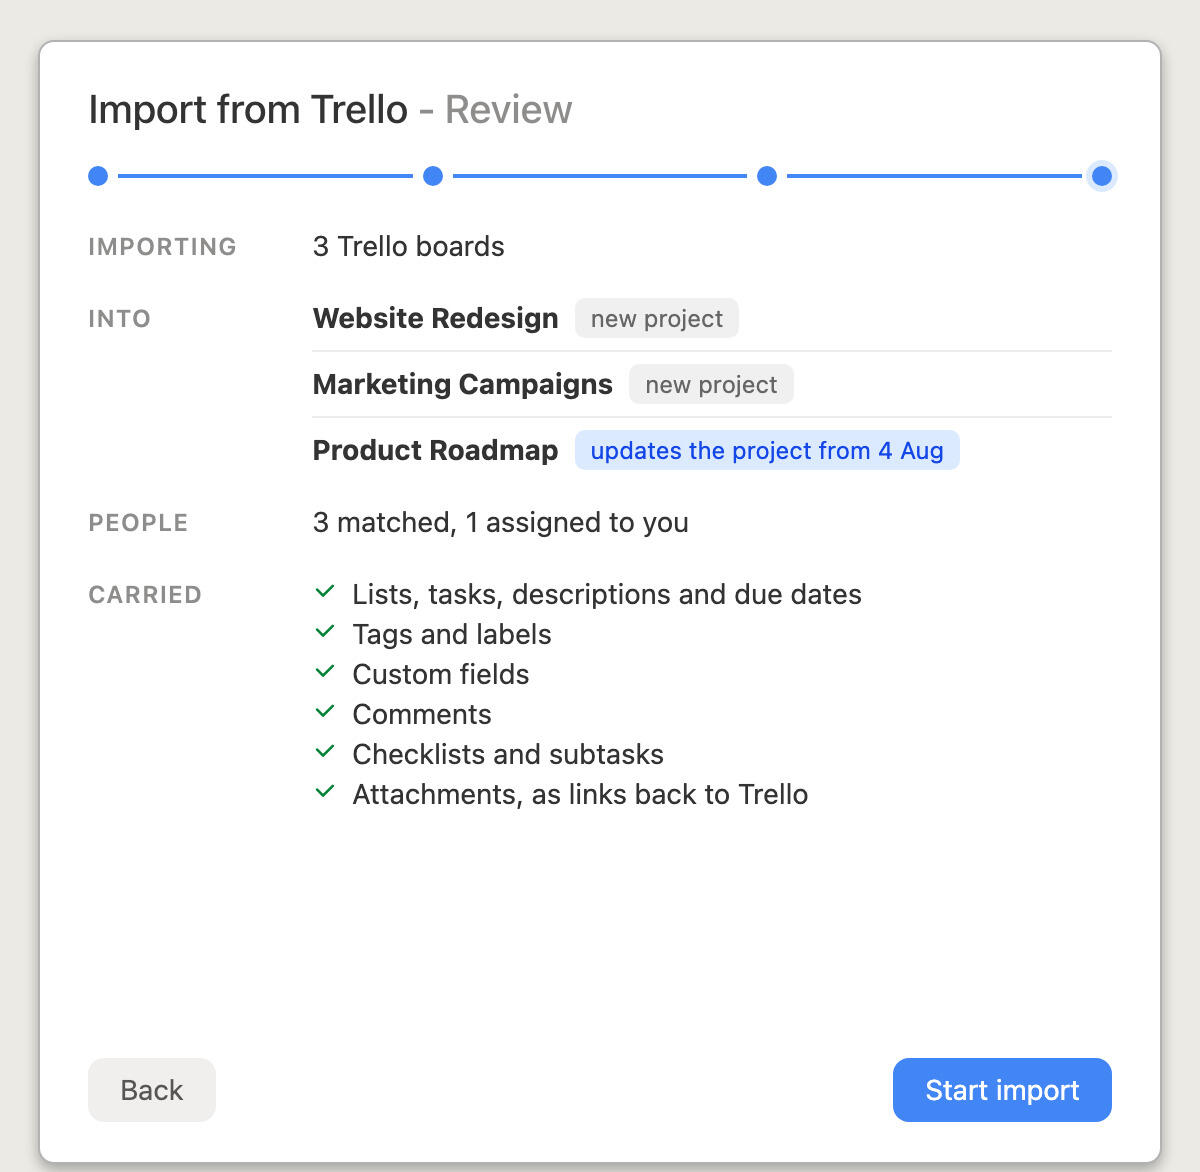Click the '3 Trello boards' text
This screenshot has width=1200, height=1172.
point(409,247)
